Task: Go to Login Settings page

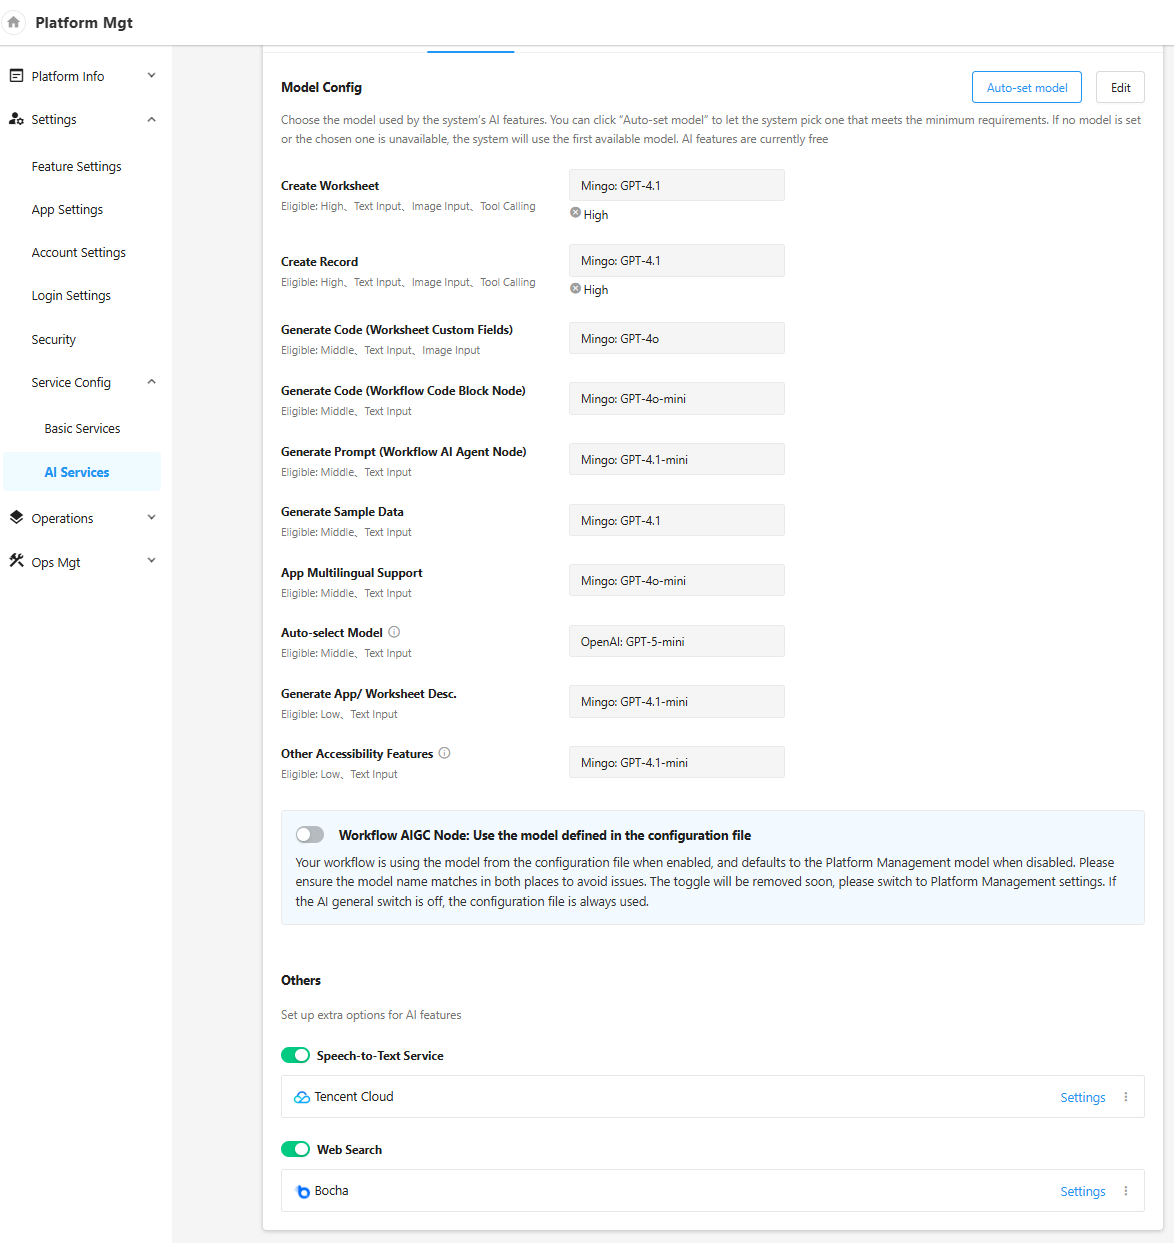Action: pos(71,296)
